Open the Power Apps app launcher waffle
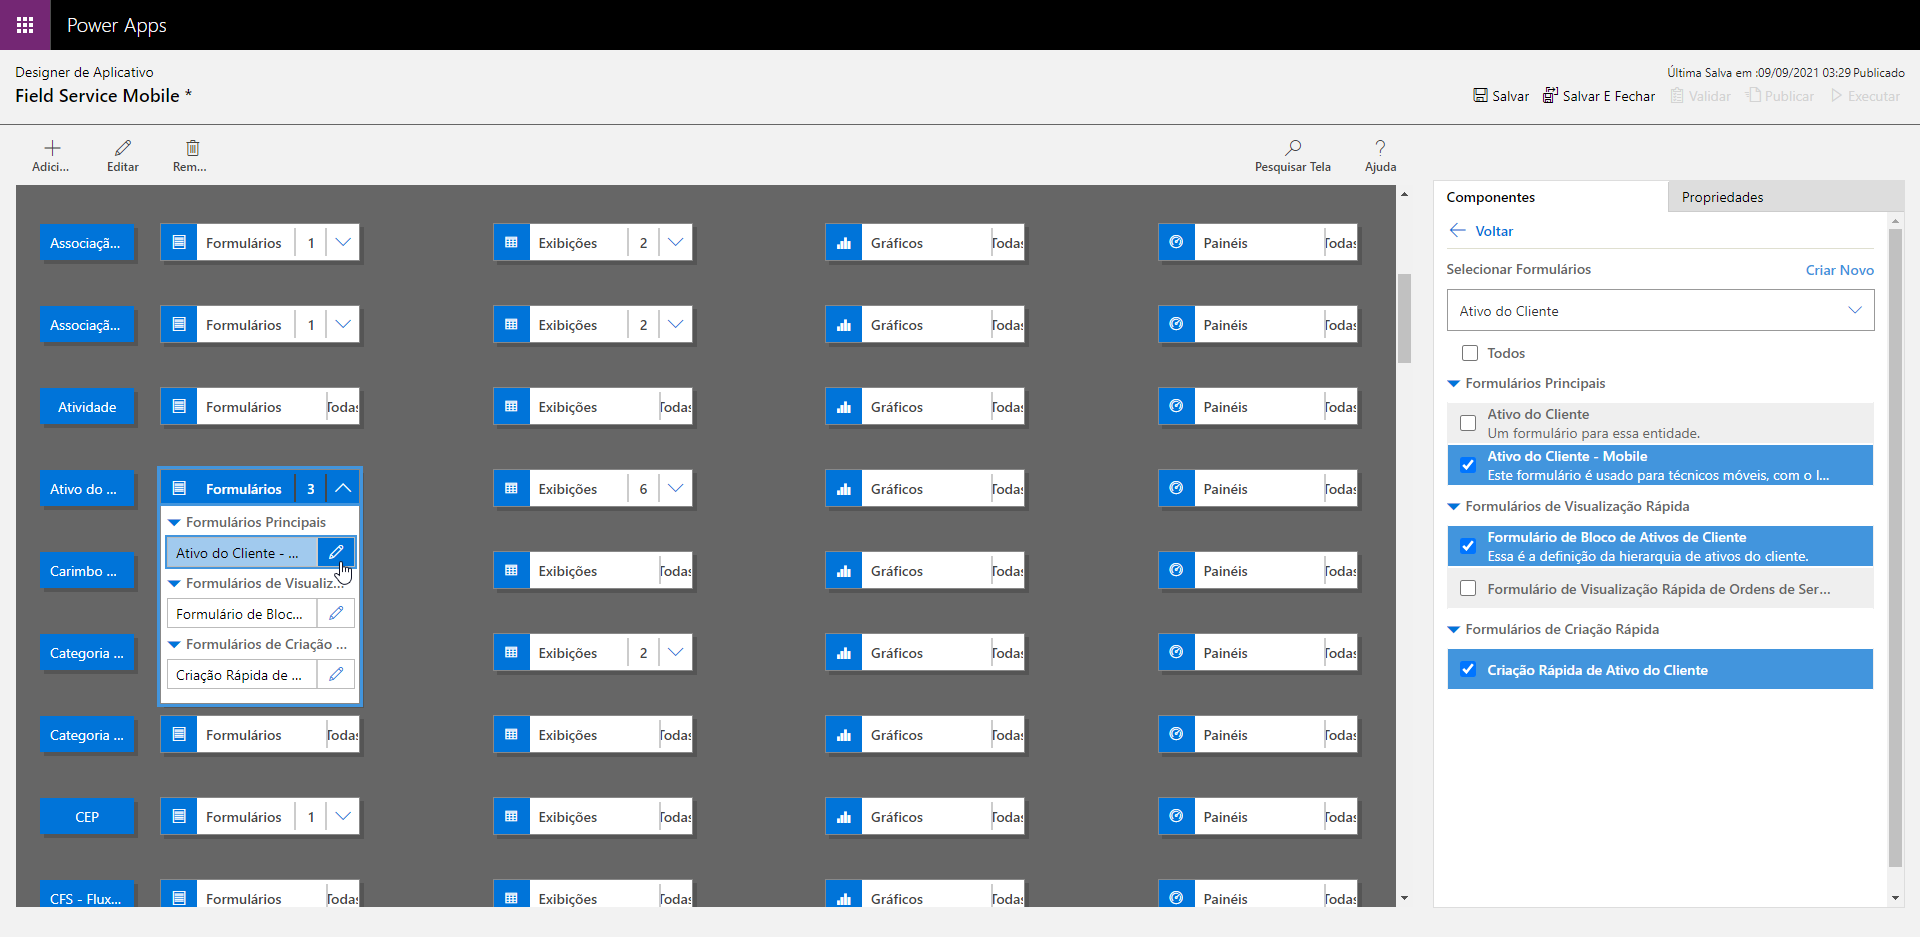Viewport: 1920px width, 937px height. [x=25, y=25]
